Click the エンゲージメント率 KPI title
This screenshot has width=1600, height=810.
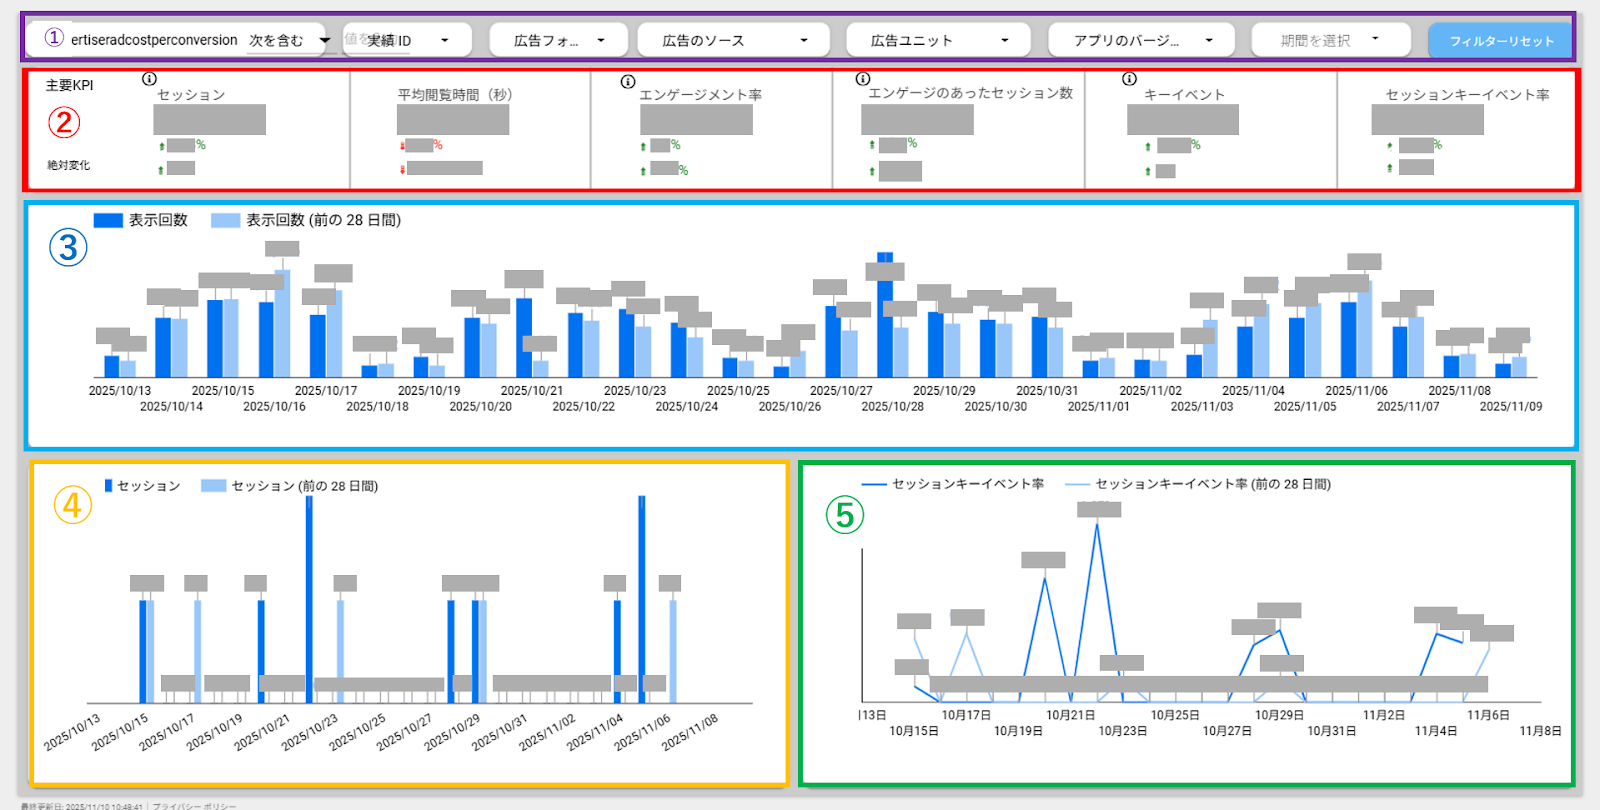[x=701, y=95]
